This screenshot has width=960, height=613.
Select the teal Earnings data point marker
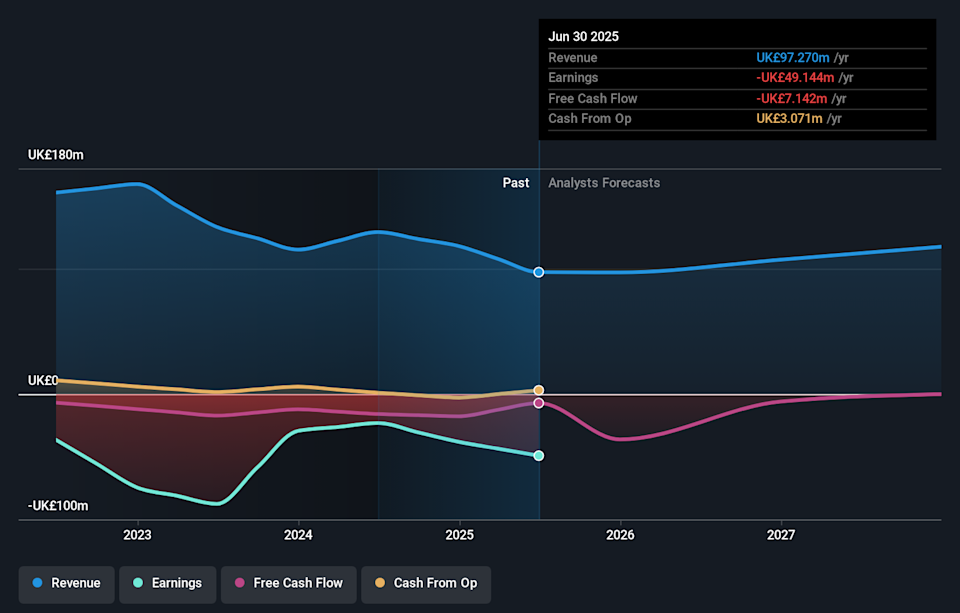point(539,456)
